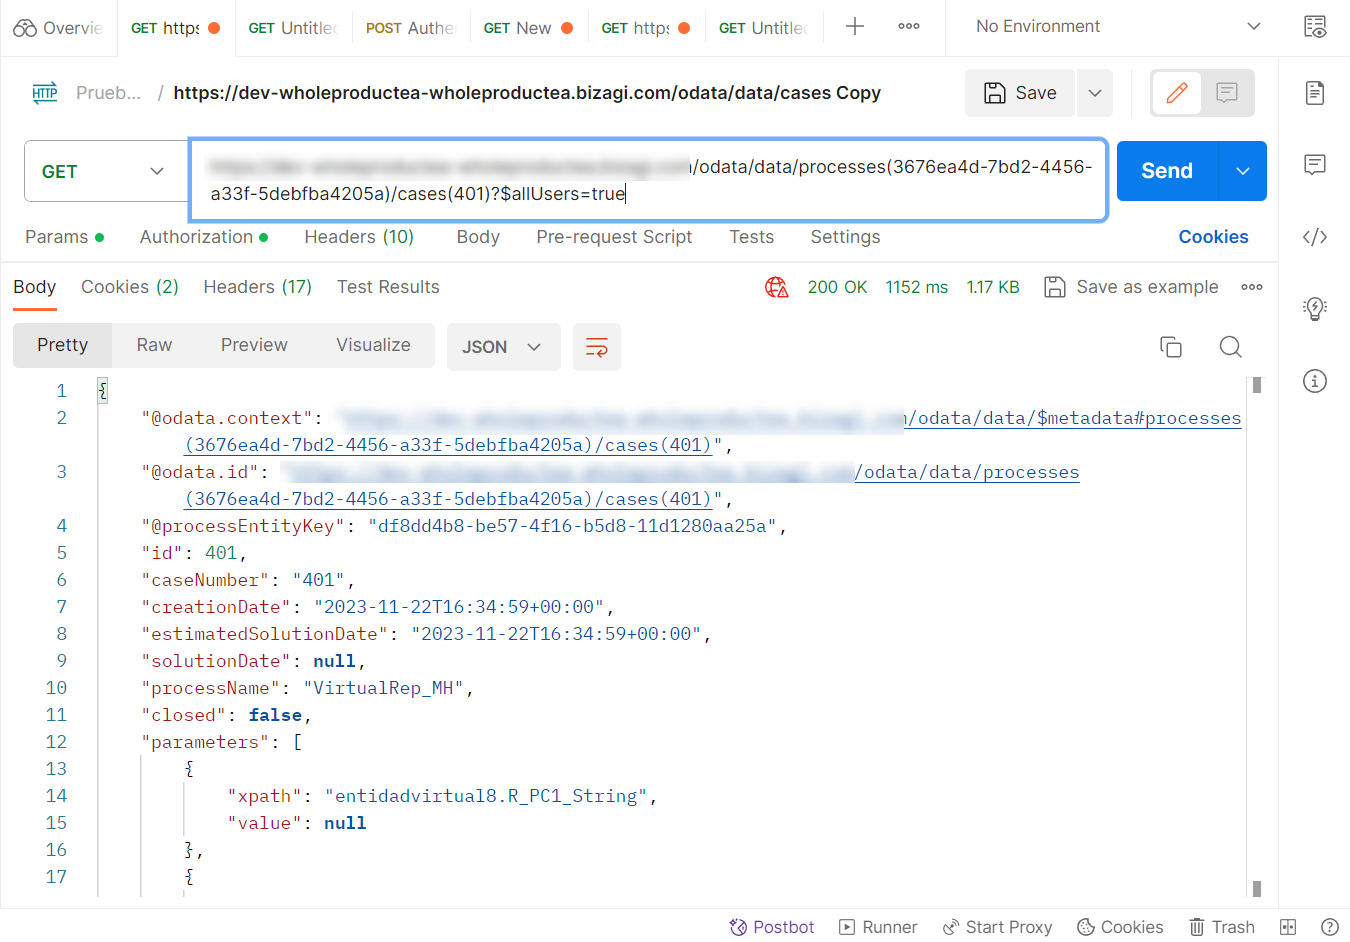Viewport: 1350px width, 942px height.
Task: Open the JSON format dropdown
Action: pos(503,347)
